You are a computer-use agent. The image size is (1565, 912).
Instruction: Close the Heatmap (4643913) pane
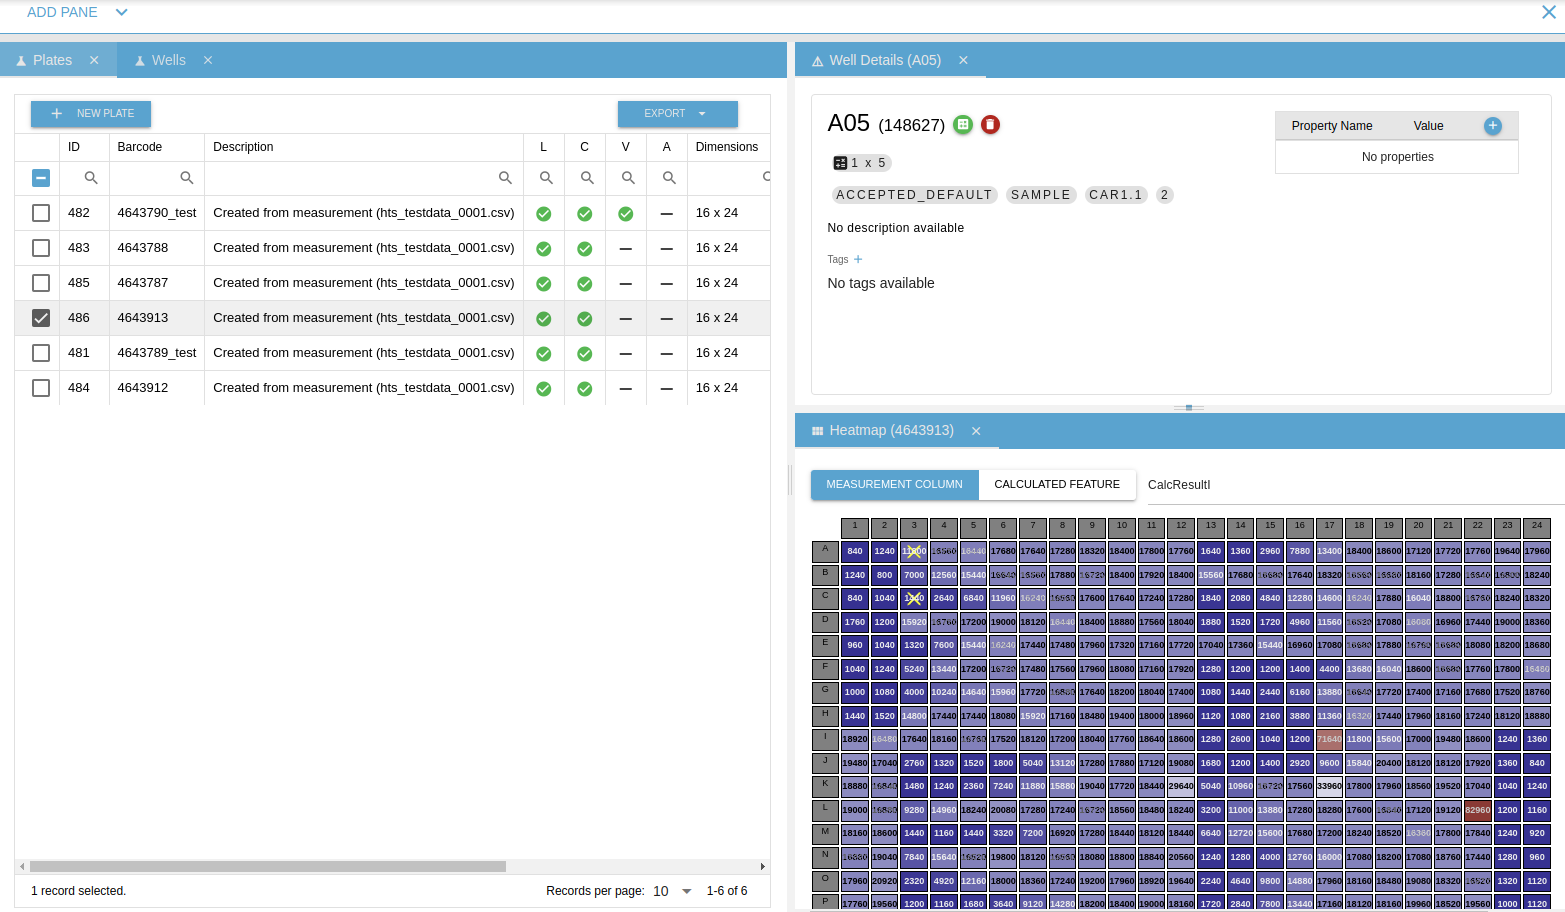pyautogui.click(x=976, y=431)
